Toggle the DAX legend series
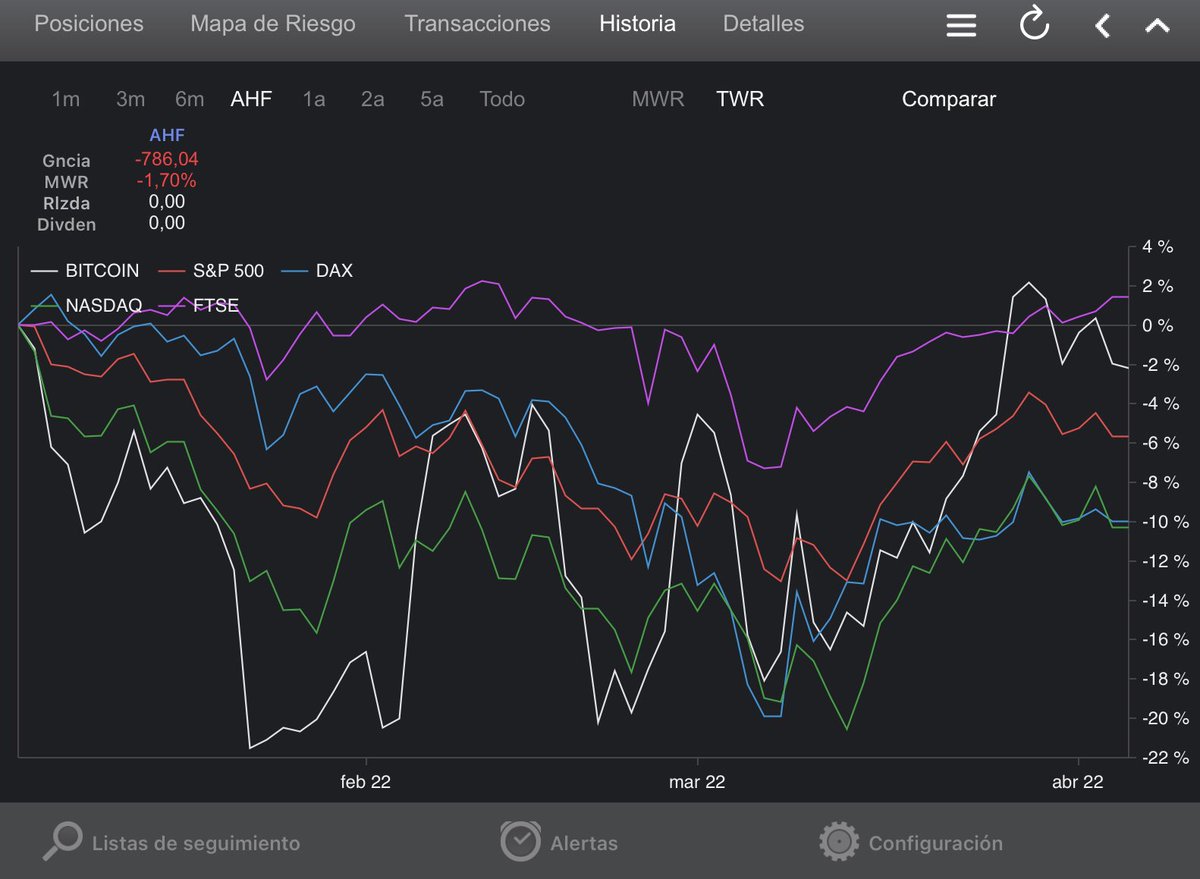 [x=318, y=271]
